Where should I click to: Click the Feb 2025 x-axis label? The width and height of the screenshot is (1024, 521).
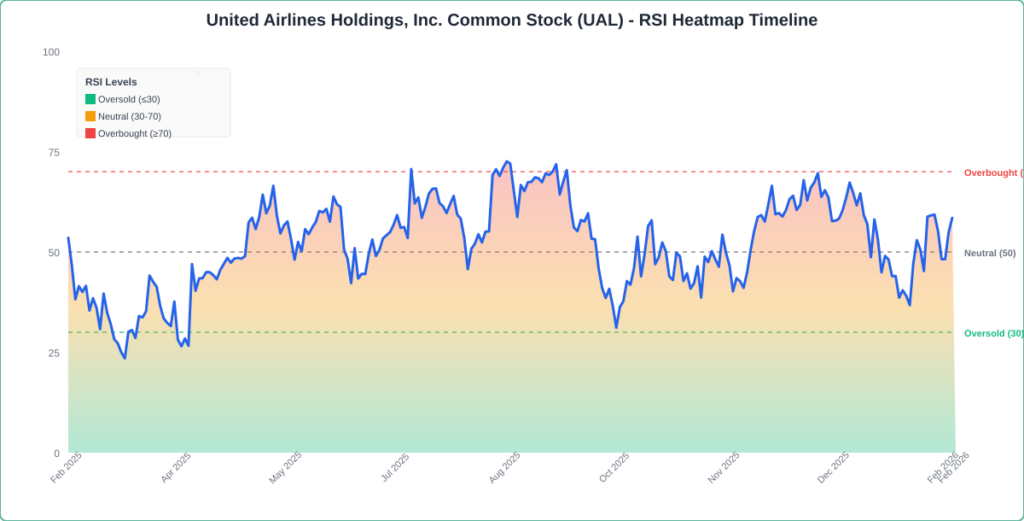[x=67, y=468]
